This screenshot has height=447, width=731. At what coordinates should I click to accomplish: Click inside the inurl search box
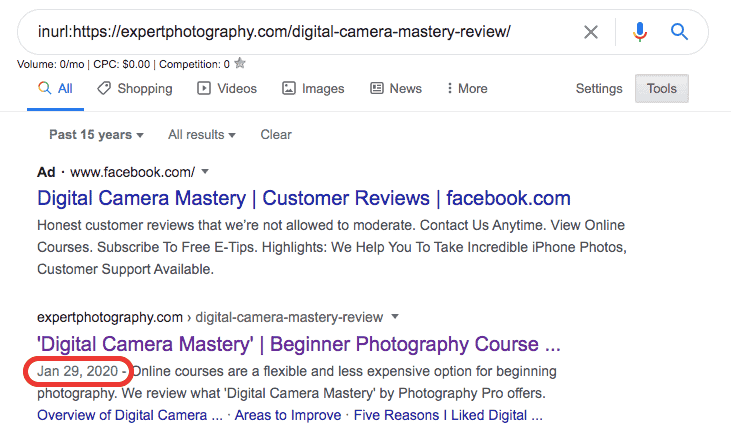[298, 32]
